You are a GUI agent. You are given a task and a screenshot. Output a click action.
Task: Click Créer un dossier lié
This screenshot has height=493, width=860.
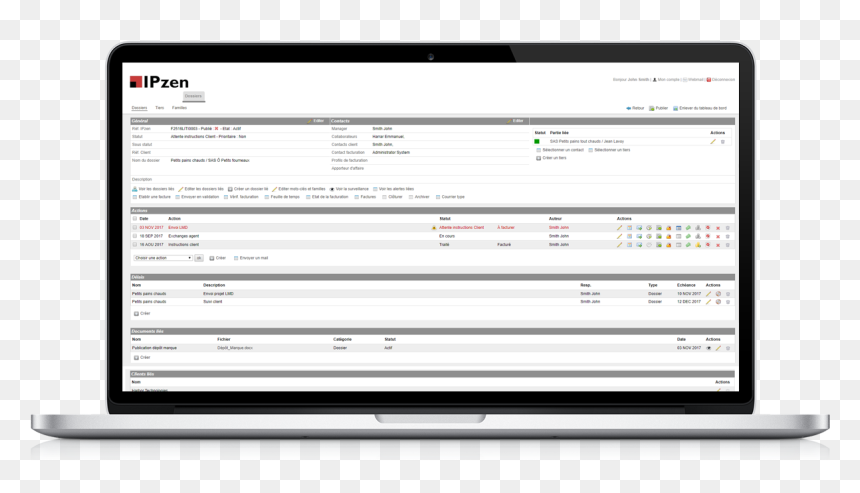pos(248,189)
